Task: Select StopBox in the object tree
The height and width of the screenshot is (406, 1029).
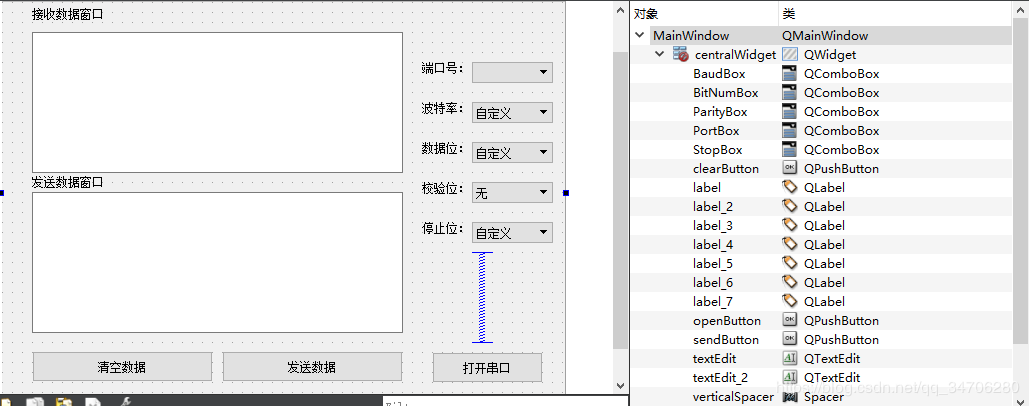Action: (718, 150)
